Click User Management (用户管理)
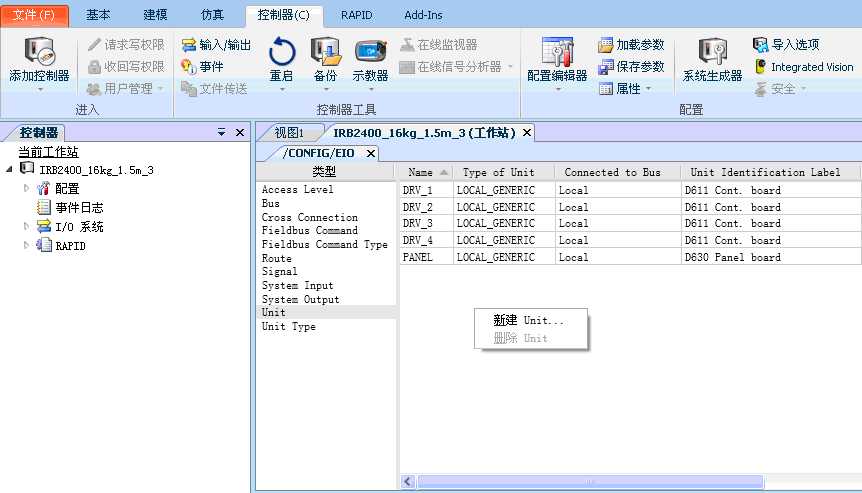Screen dimensions: 862x493 [x=126, y=88]
